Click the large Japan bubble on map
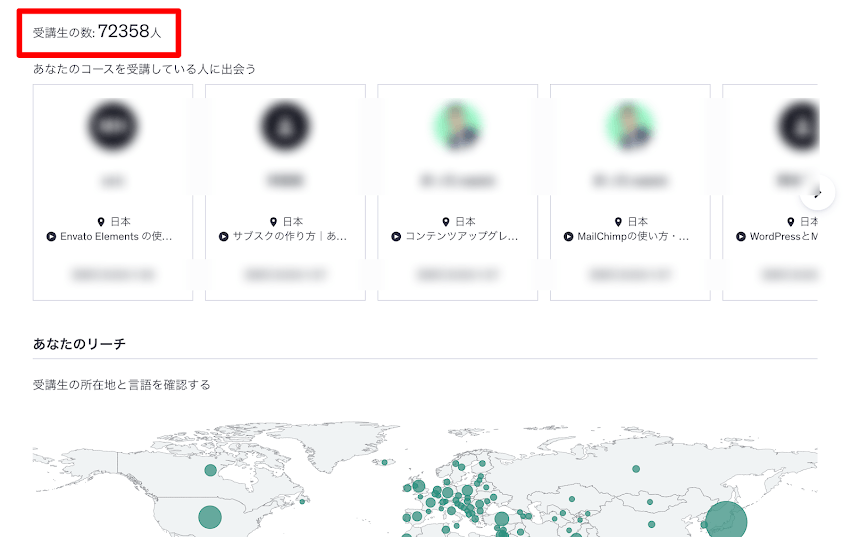 pos(726,521)
